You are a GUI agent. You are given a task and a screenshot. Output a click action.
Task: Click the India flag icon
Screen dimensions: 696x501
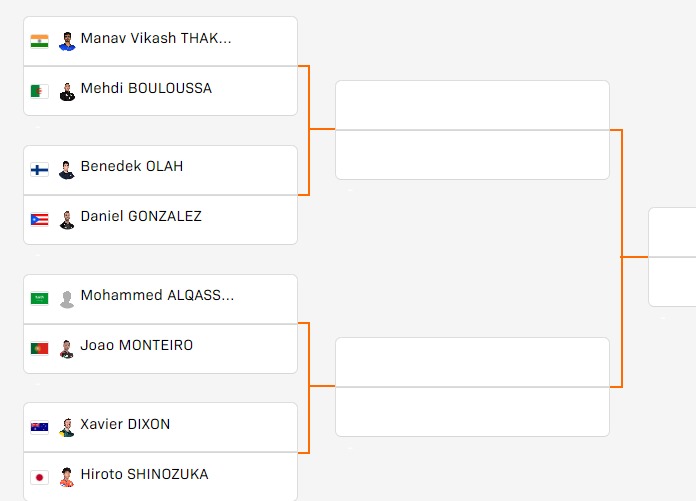[x=40, y=41]
